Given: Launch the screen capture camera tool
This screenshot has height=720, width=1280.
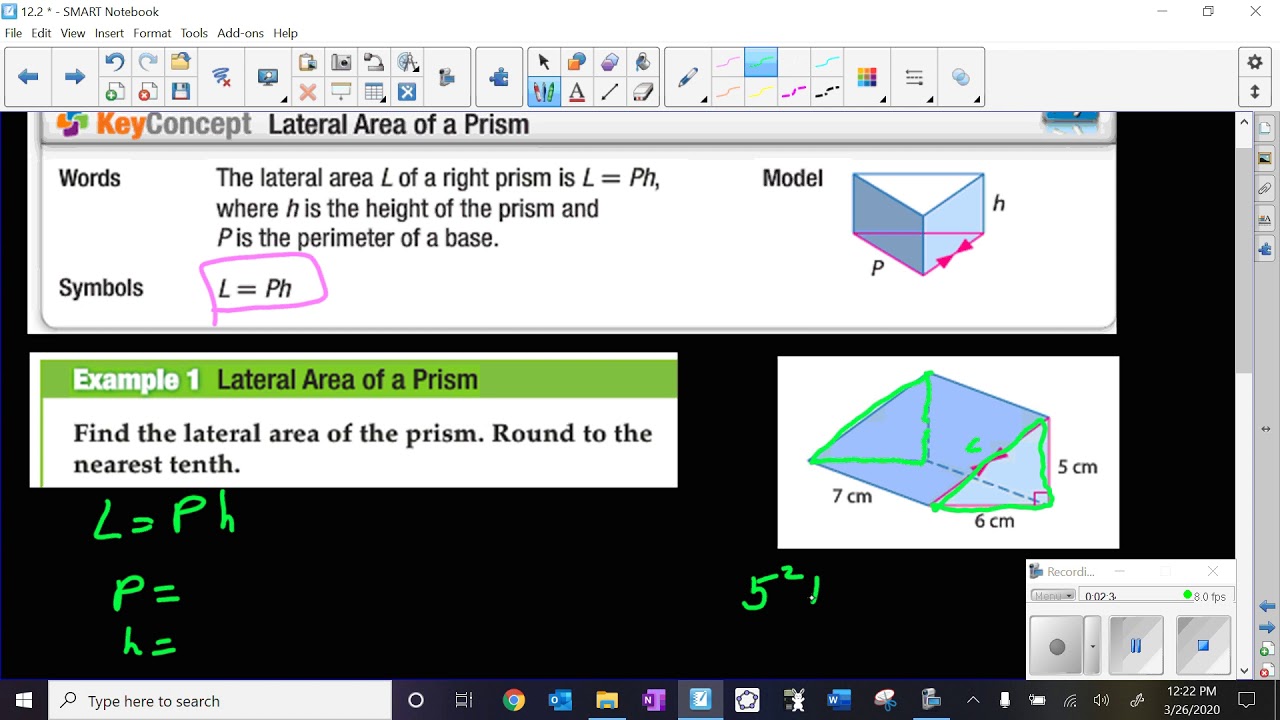Looking at the screenshot, I should click(x=341, y=63).
